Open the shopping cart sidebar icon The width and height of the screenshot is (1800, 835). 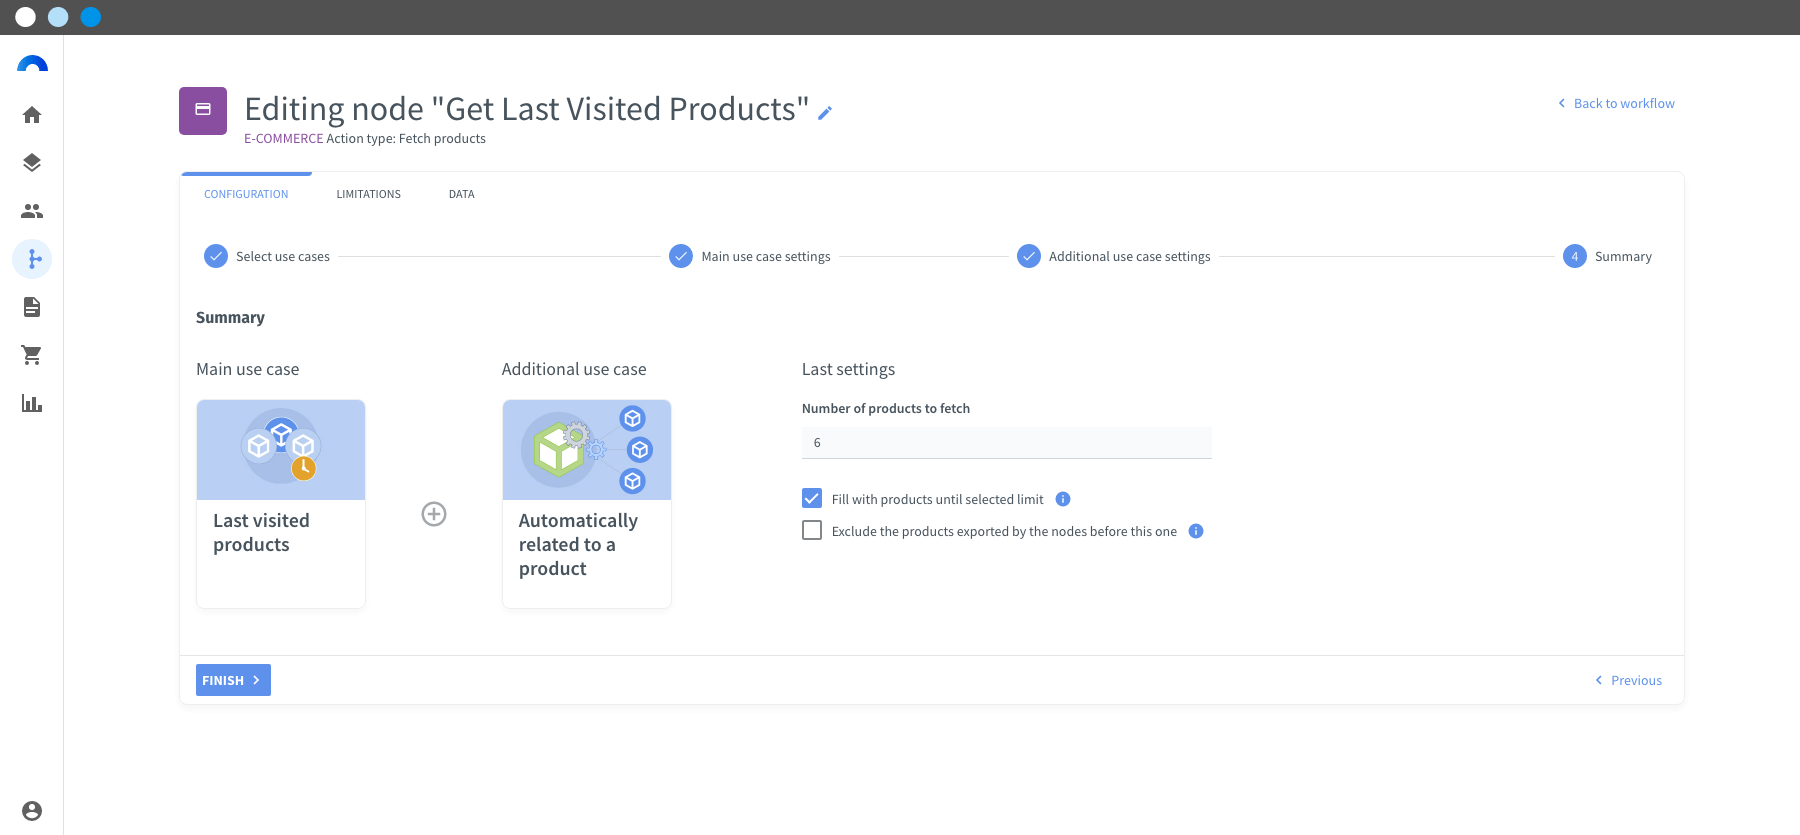point(32,355)
